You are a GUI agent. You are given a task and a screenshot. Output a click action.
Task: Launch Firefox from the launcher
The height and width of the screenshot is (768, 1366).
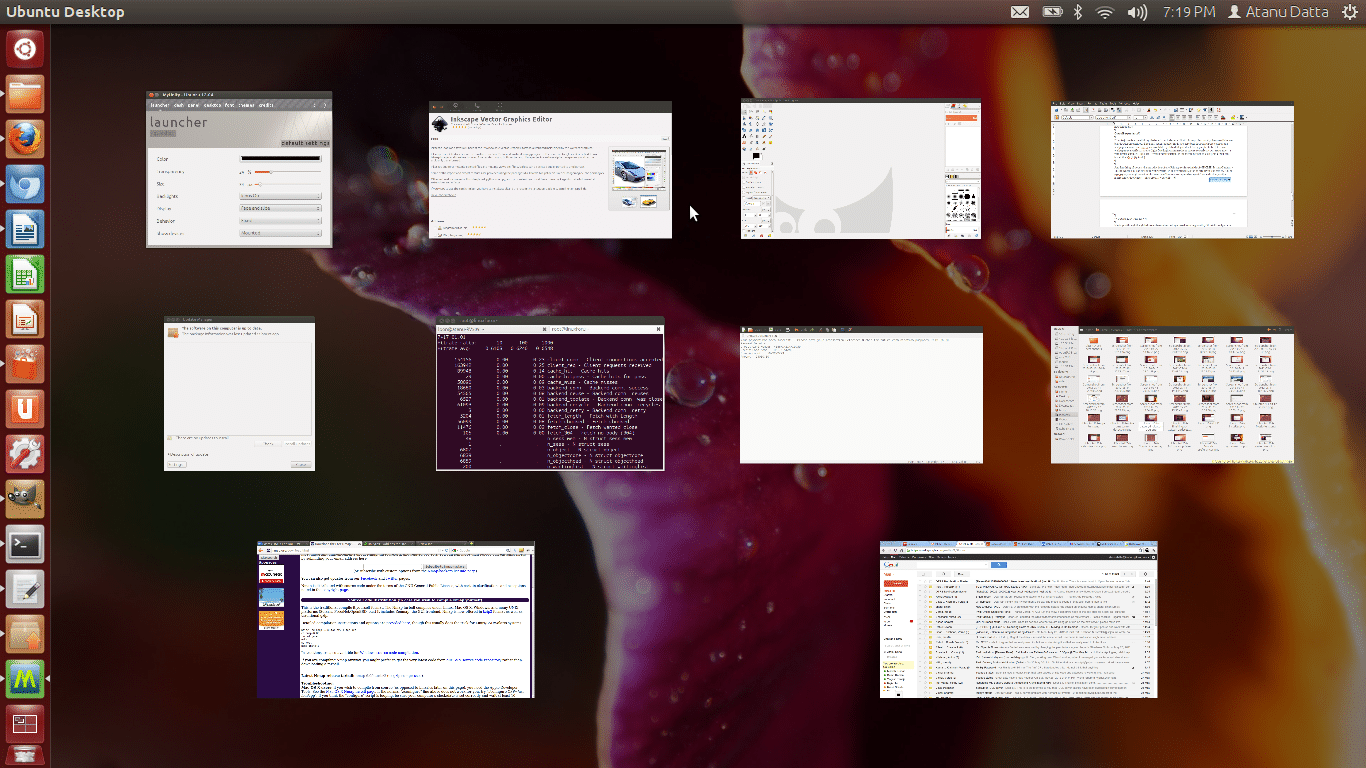click(x=25, y=140)
